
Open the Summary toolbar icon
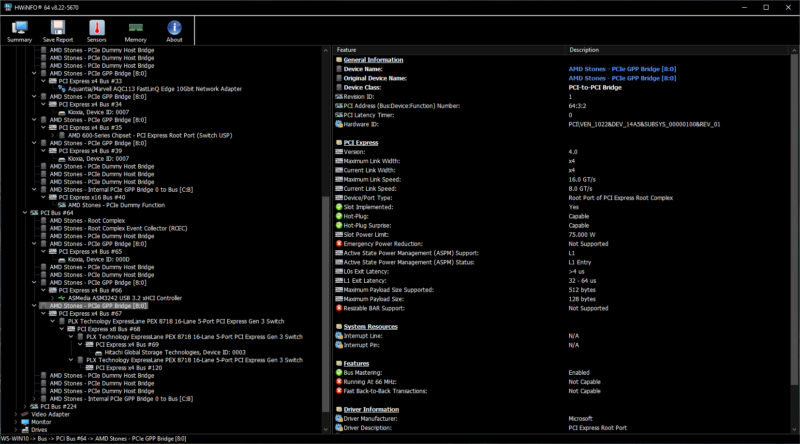click(x=19, y=30)
